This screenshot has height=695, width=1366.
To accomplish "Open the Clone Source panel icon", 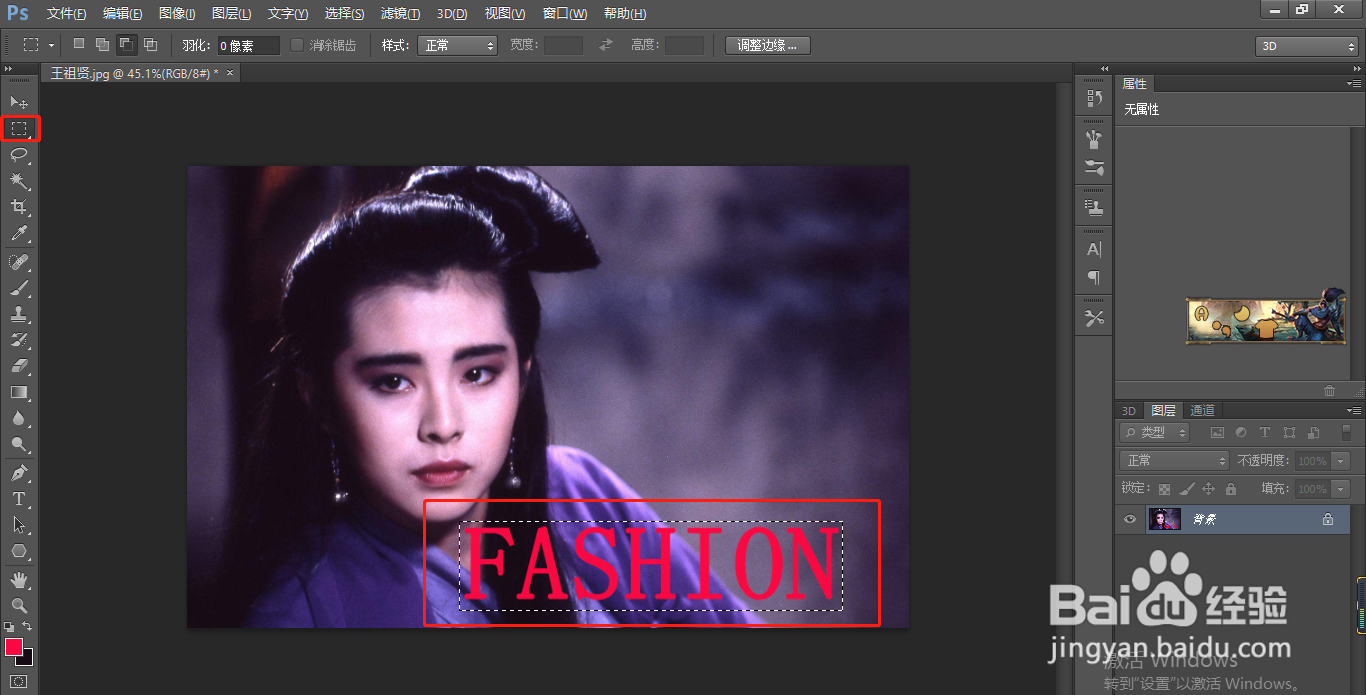I will tap(1094, 208).
